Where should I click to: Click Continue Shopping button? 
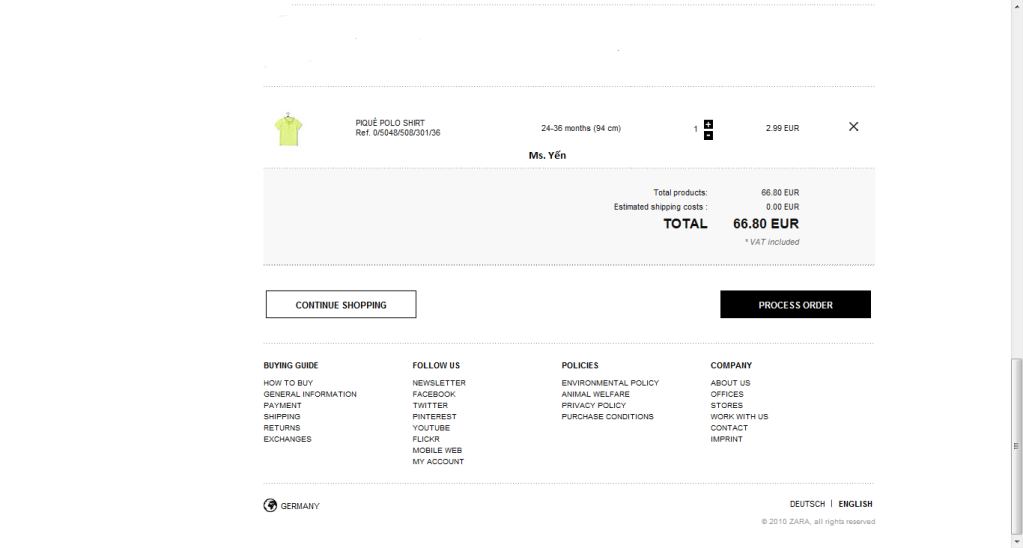[340, 305]
